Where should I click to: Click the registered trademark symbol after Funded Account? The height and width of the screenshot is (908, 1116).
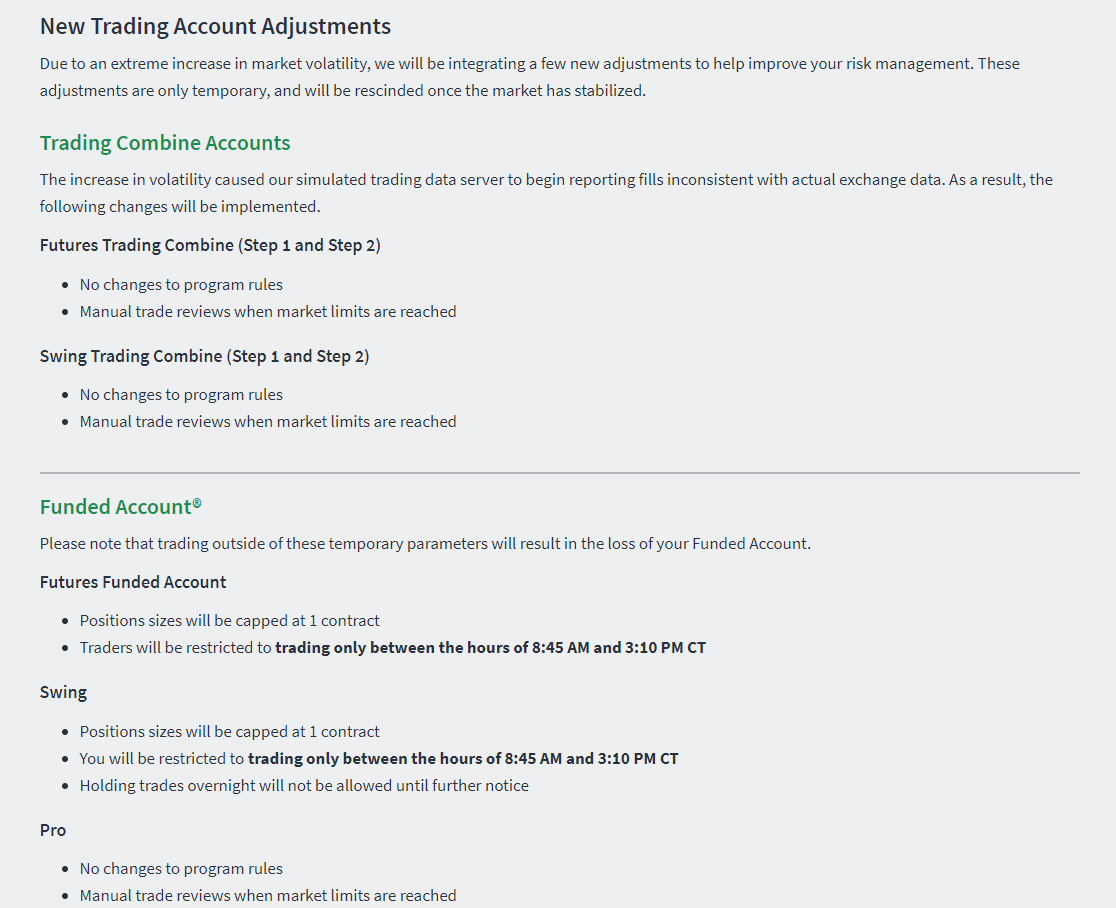pos(197,503)
